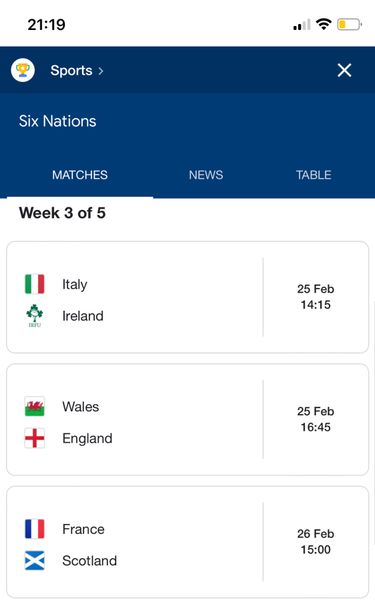Tap the France tricolour flag icon
Image resolution: width=375 pixels, height=600 pixels.
click(x=34, y=529)
